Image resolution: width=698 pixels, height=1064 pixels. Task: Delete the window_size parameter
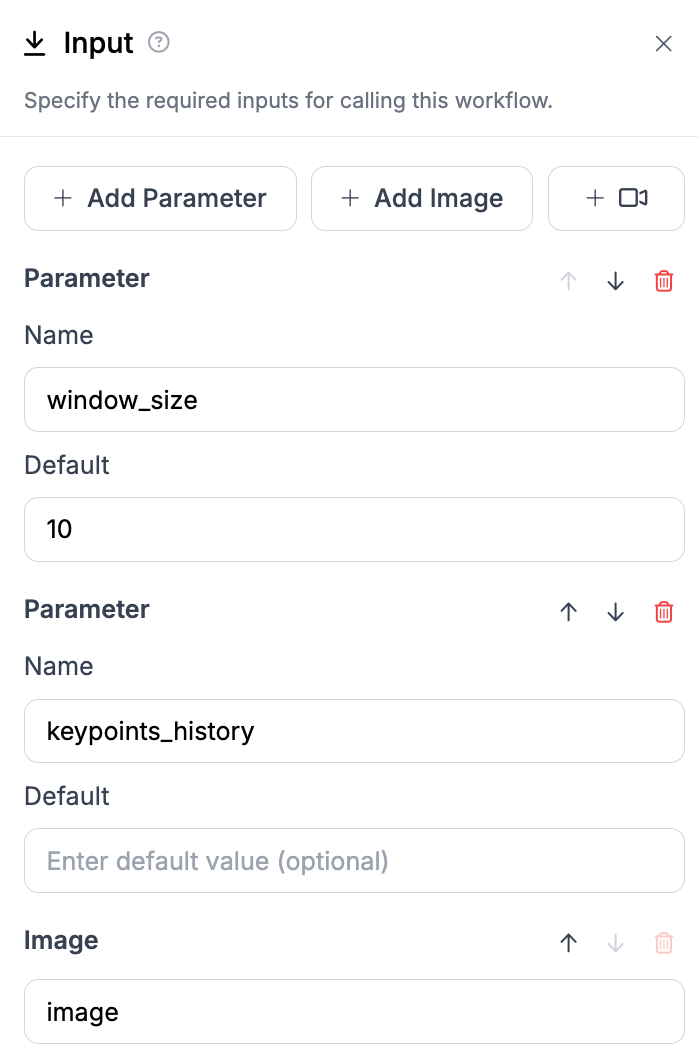click(663, 281)
